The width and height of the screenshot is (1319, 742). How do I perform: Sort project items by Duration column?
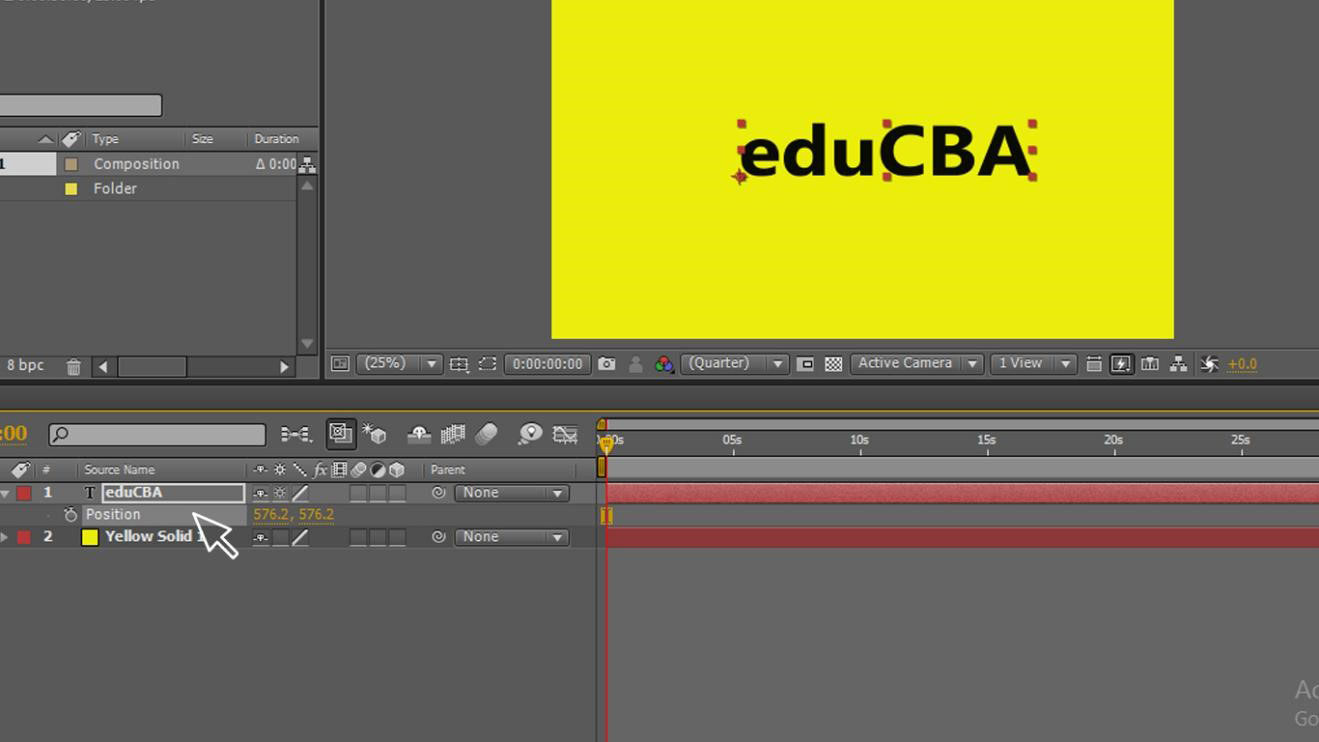tap(276, 139)
